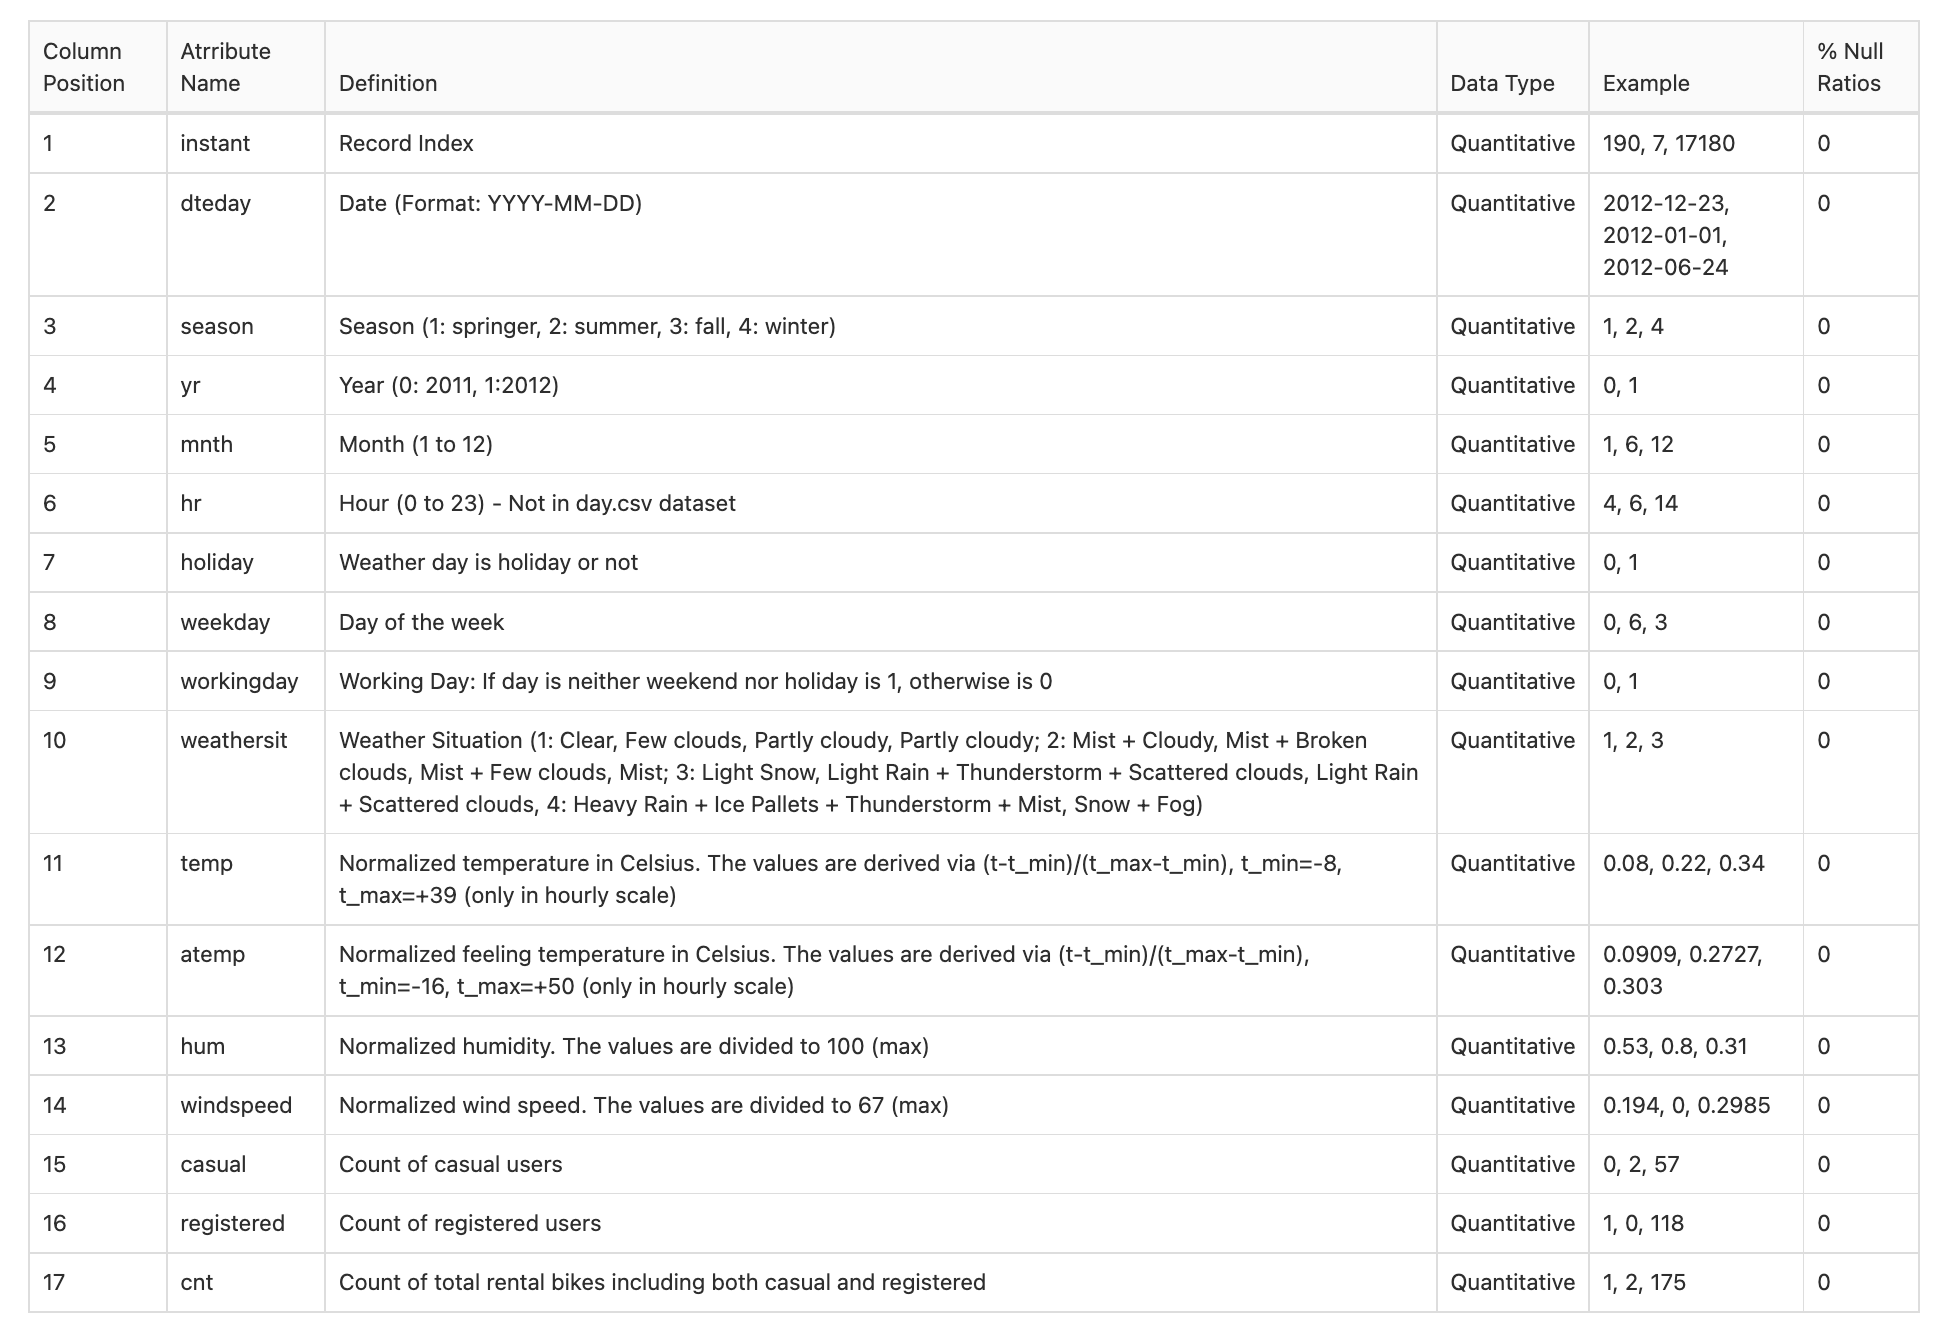The width and height of the screenshot is (1940, 1334).
Task: Select the % Null Ratios header
Action: [1860, 67]
